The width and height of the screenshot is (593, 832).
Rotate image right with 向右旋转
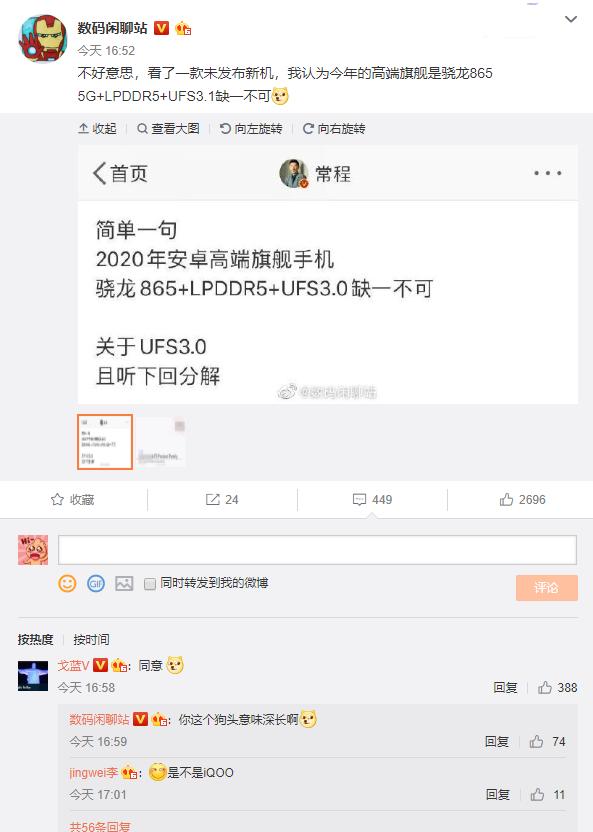point(334,128)
